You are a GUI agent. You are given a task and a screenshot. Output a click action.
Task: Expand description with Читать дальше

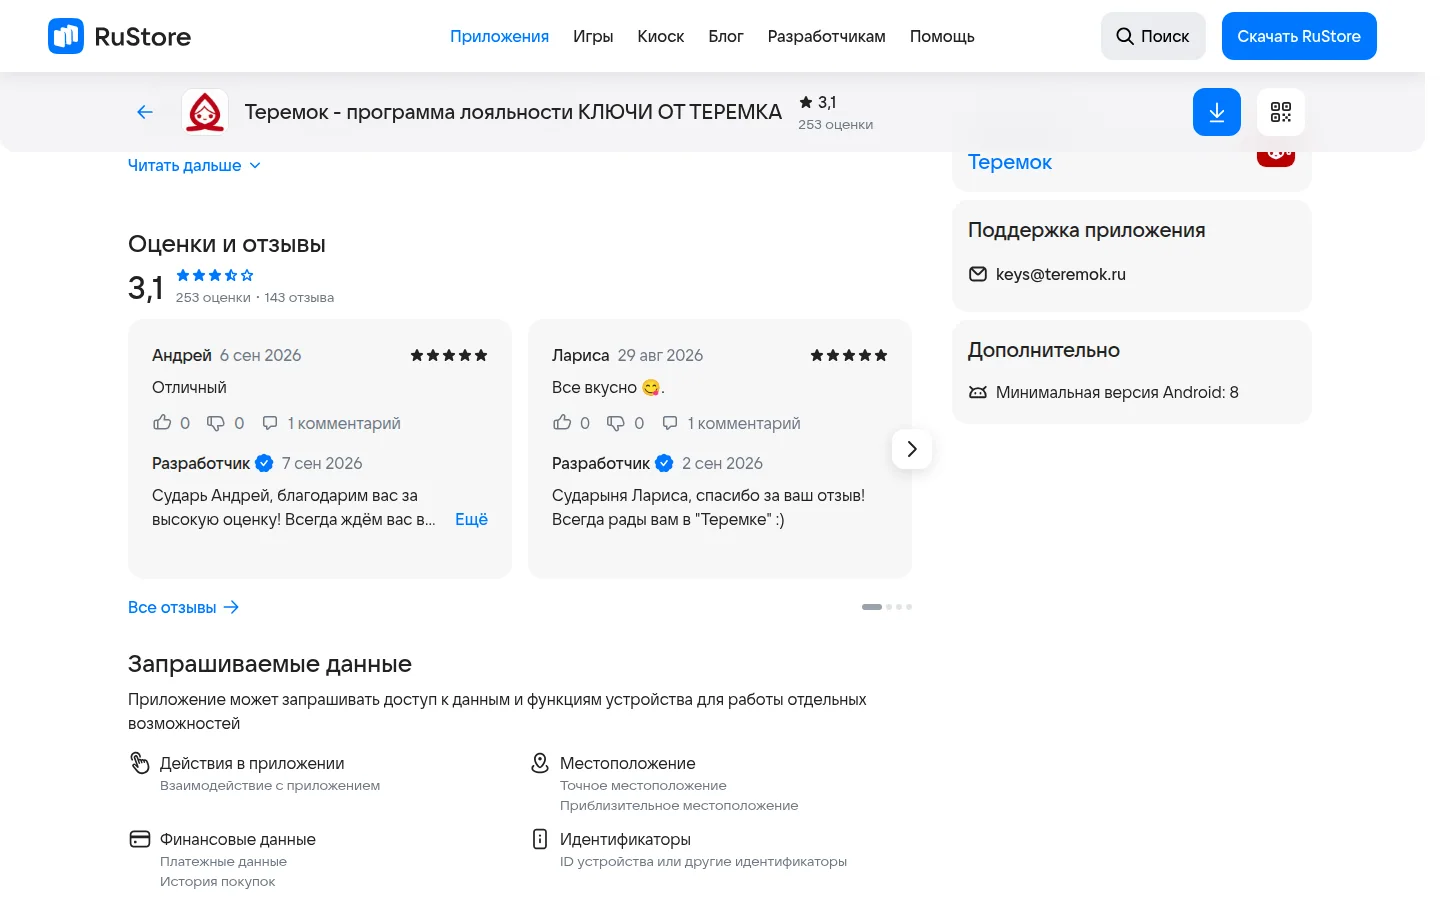pos(194,166)
